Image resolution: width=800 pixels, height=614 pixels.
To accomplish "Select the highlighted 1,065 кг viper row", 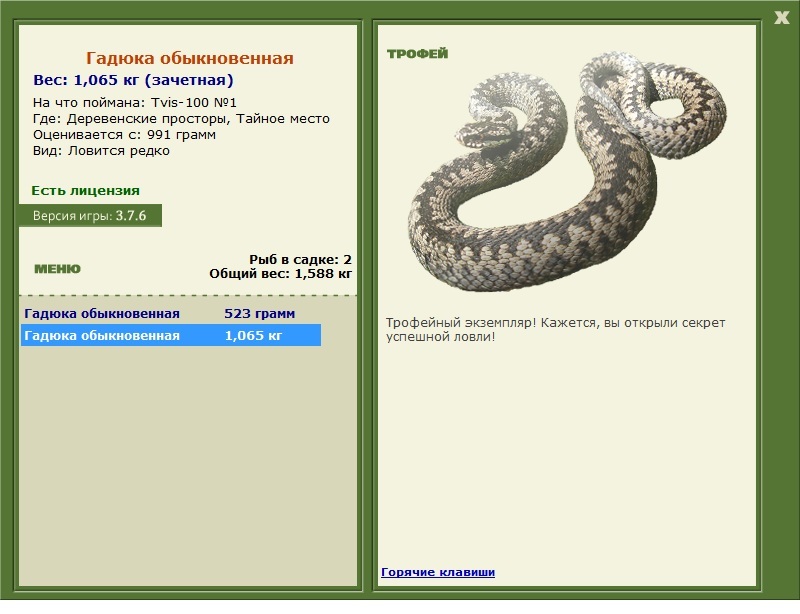I will click(x=170, y=335).
